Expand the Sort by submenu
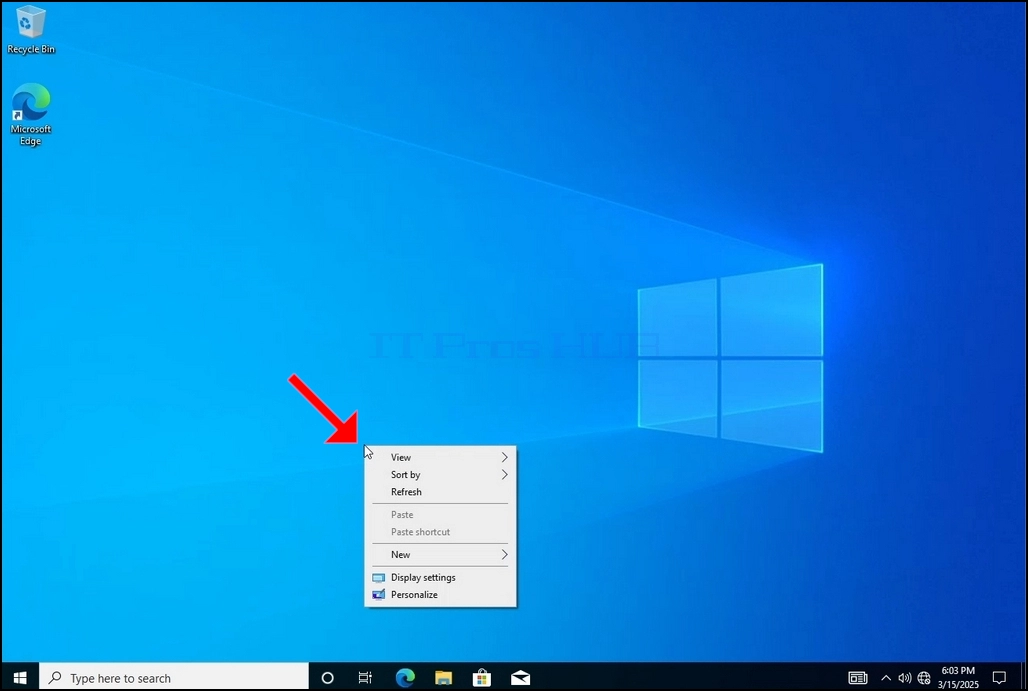This screenshot has height=691, width=1028. tap(440, 475)
